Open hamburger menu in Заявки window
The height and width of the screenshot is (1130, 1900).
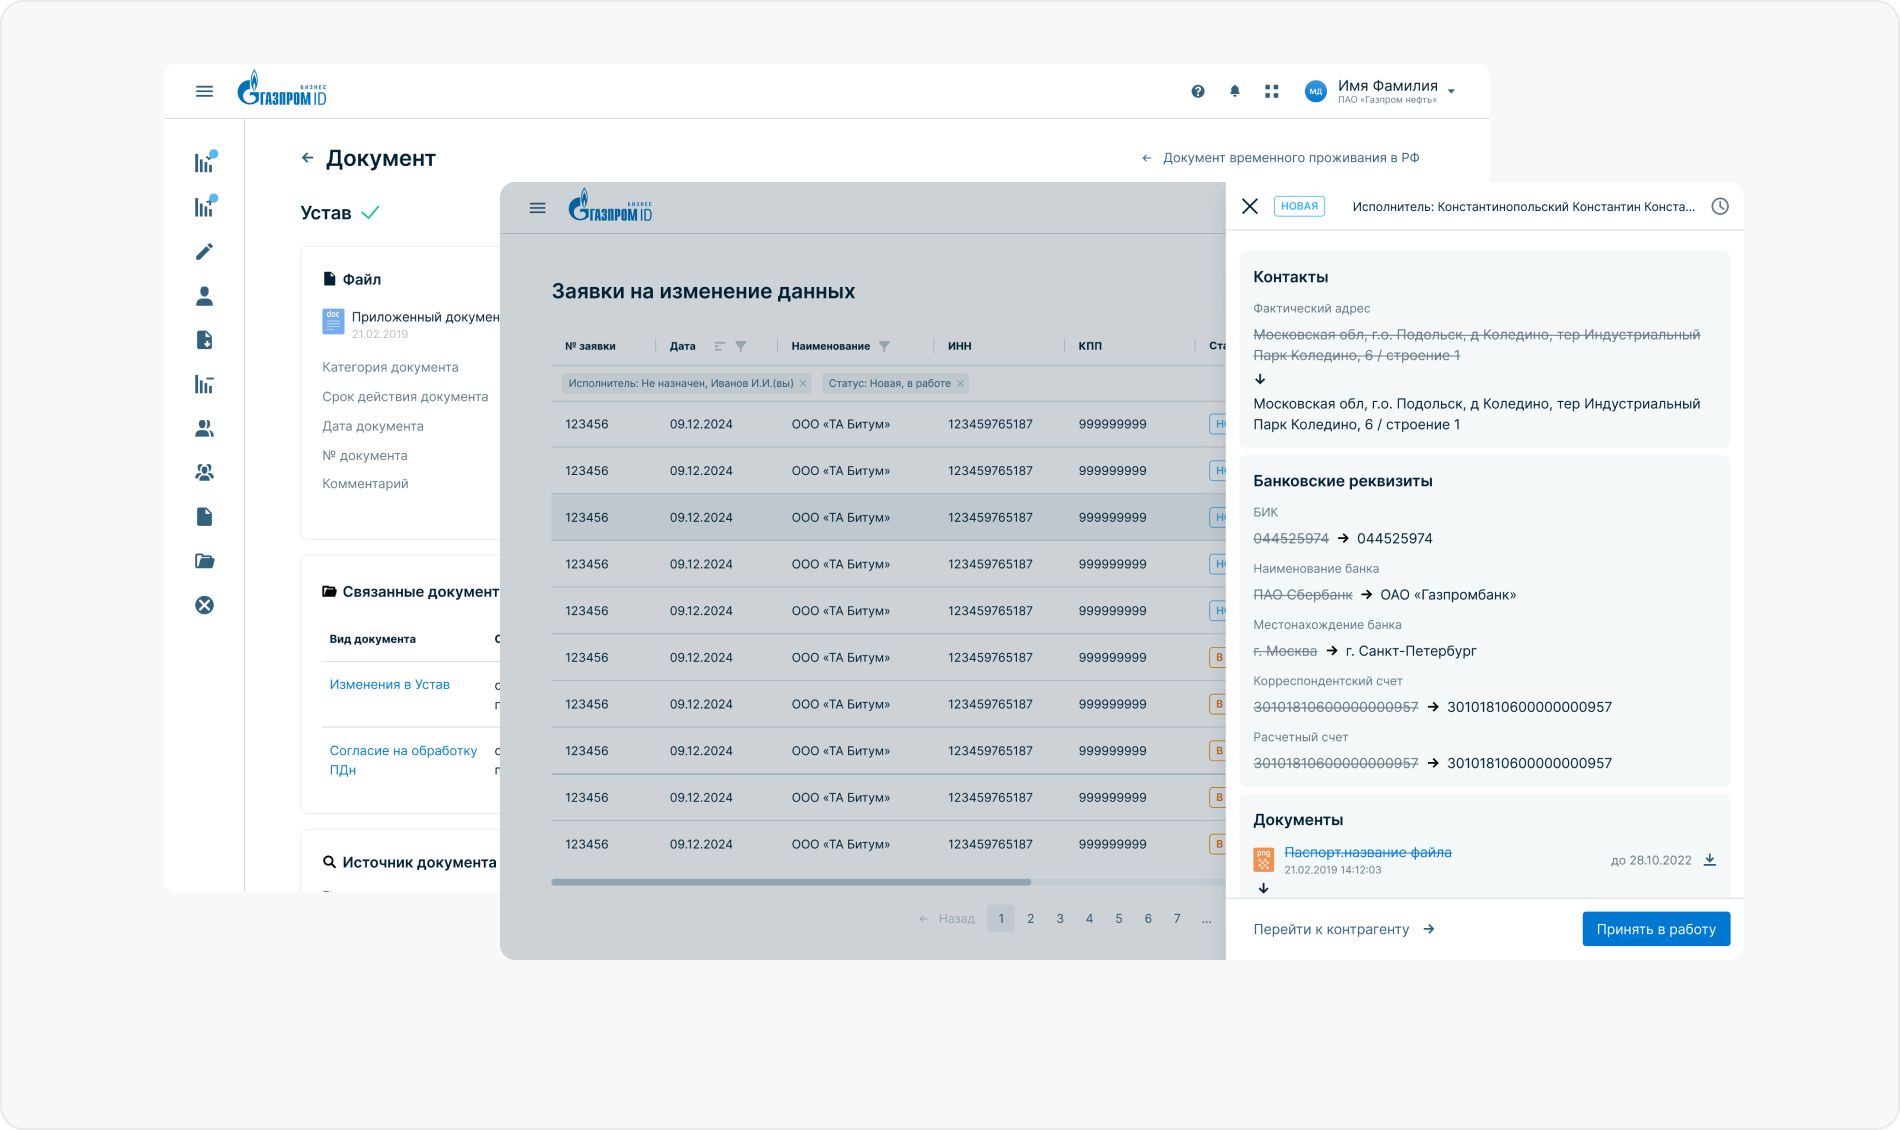point(537,208)
